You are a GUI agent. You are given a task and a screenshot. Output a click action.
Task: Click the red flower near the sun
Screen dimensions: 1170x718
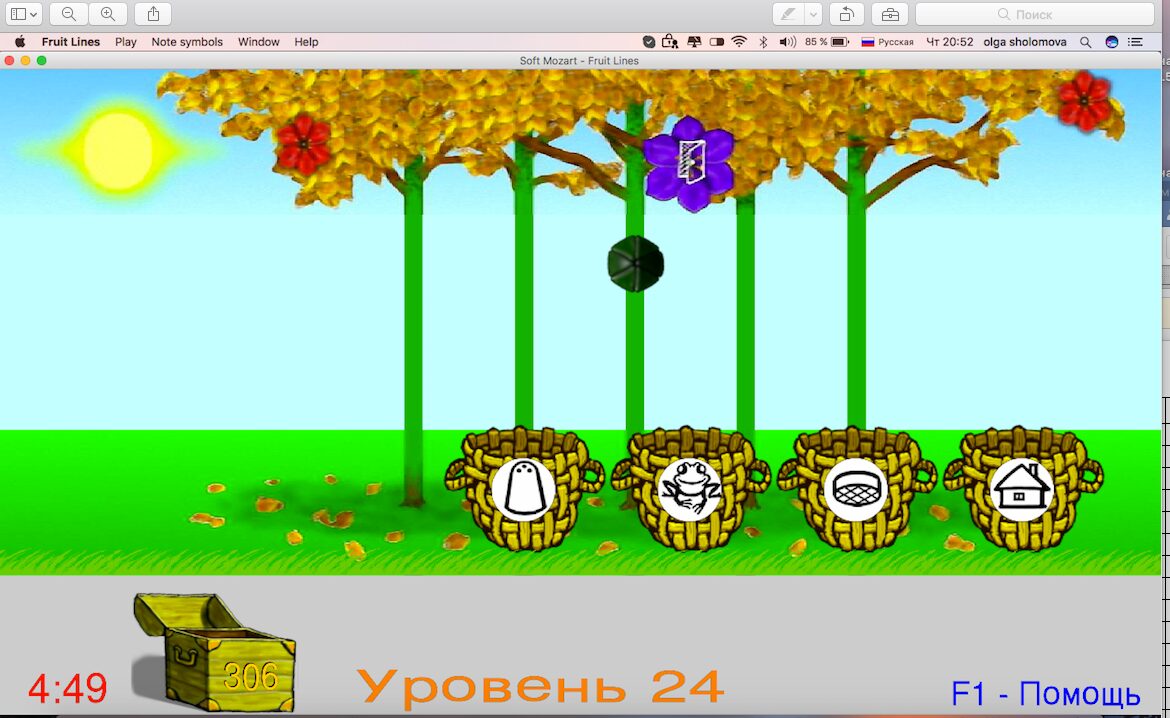tap(303, 143)
